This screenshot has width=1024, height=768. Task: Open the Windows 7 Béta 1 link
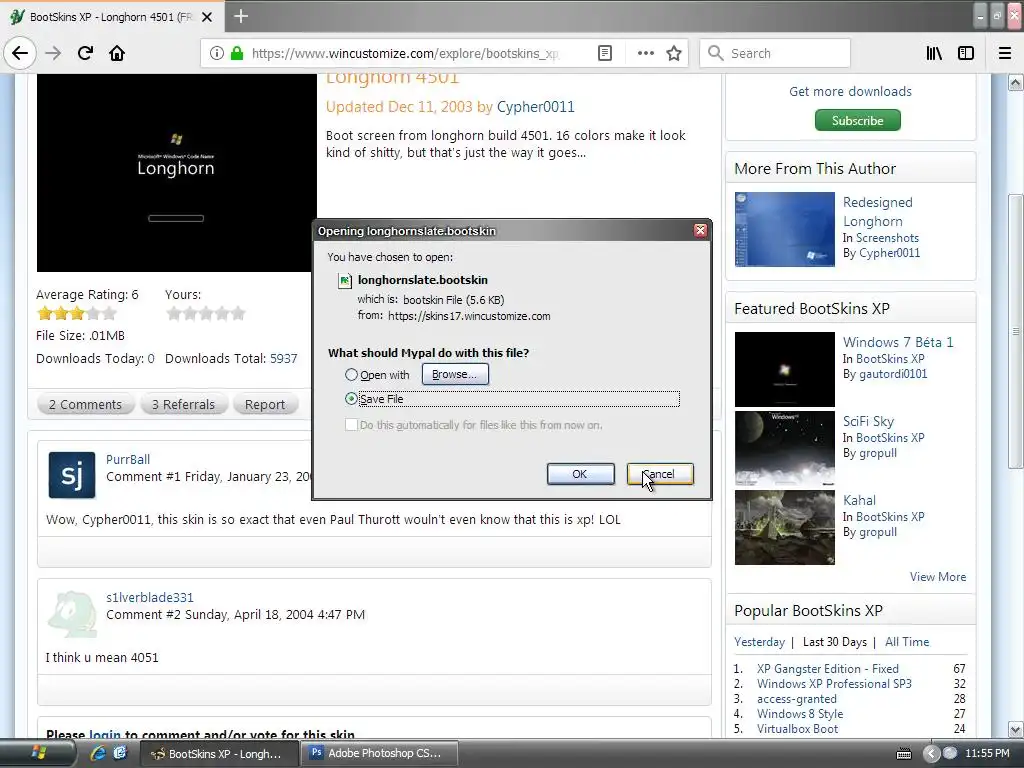tap(898, 342)
